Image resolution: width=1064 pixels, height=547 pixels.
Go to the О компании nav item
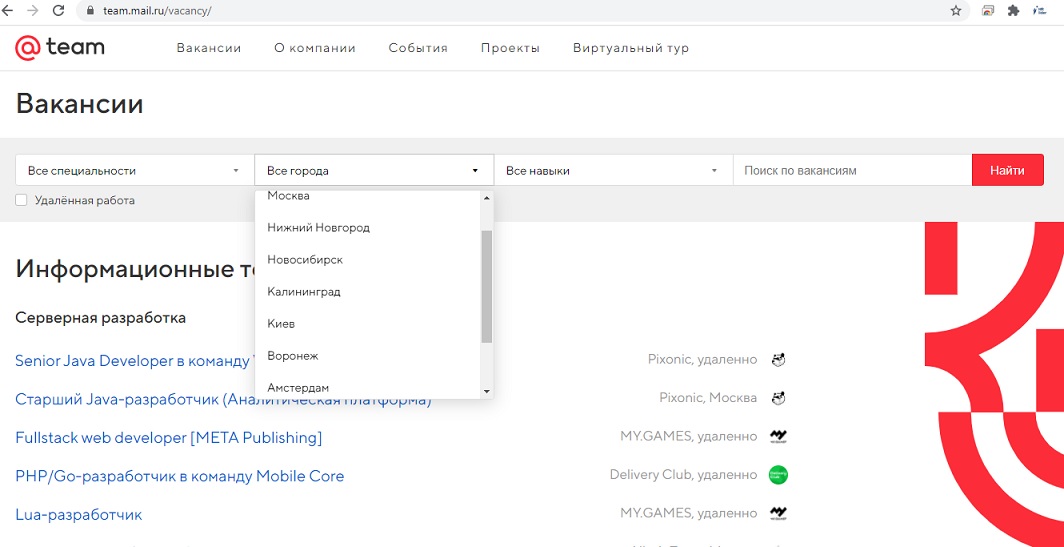(x=315, y=48)
